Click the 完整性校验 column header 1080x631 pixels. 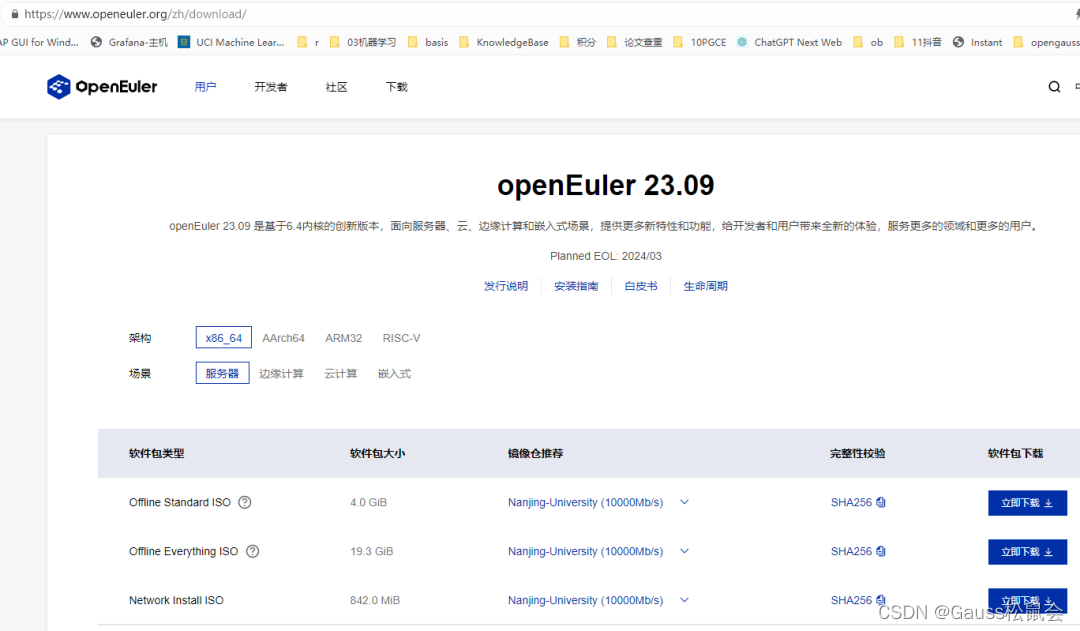click(x=858, y=453)
